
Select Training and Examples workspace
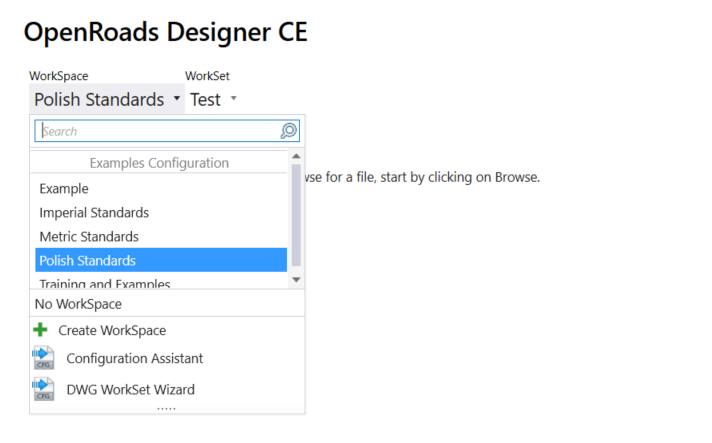pos(161,282)
